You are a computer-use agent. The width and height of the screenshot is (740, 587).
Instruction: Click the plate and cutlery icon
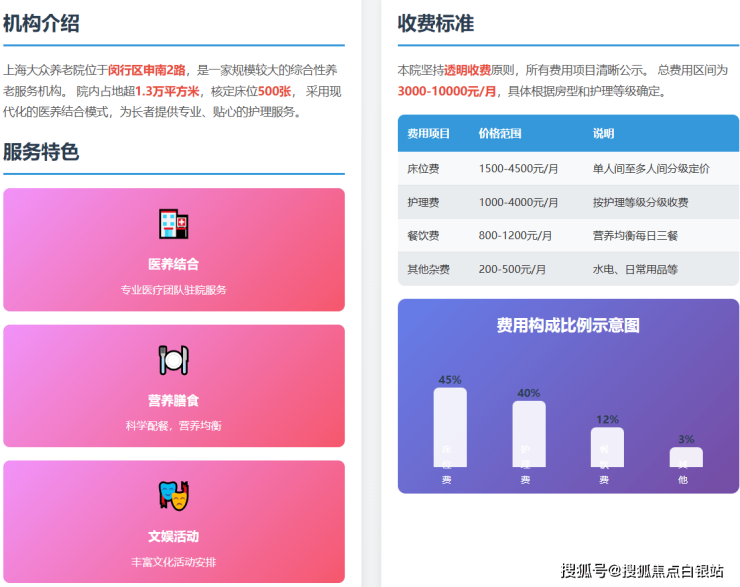coord(173,360)
